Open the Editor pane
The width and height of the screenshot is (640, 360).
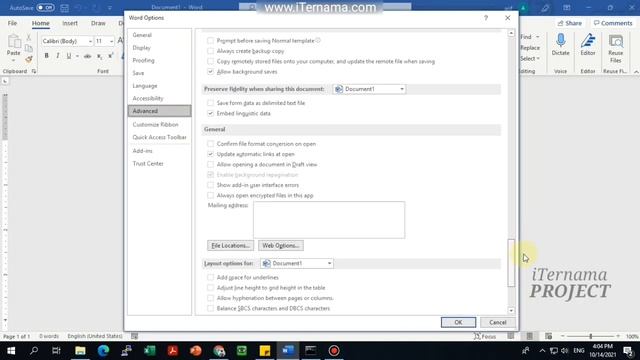coord(588,45)
